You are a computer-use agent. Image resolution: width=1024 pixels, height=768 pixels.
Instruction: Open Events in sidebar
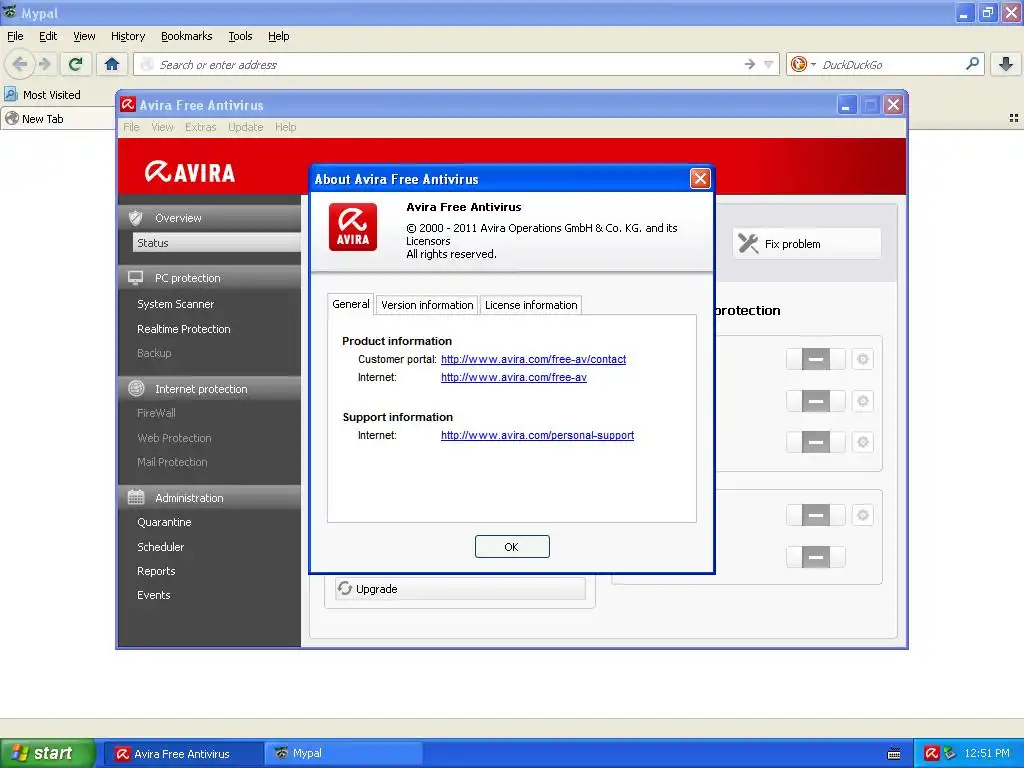pos(153,595)
